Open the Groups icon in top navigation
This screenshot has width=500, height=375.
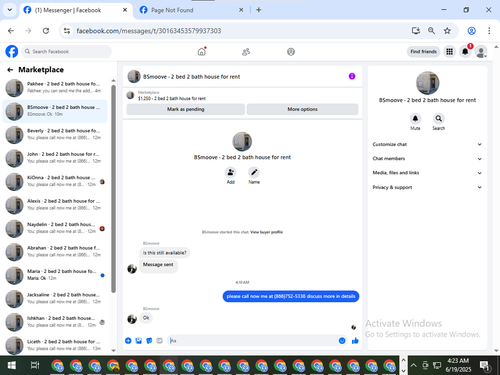(x=291, y=52)
